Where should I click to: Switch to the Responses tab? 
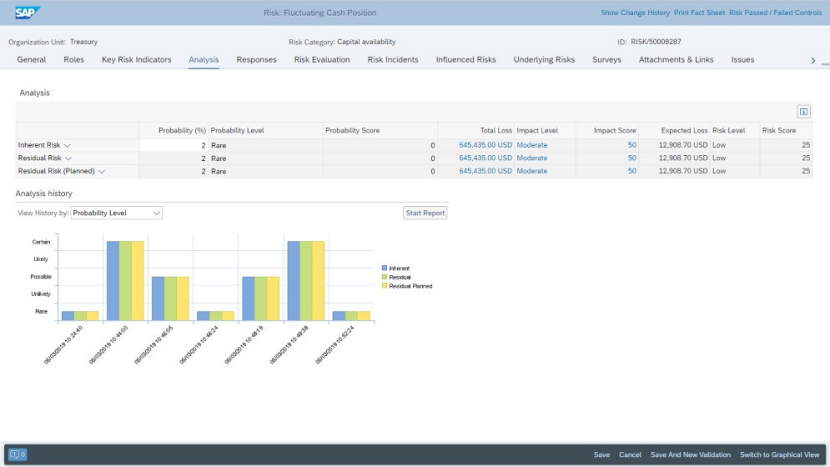(x=256, y=60)
